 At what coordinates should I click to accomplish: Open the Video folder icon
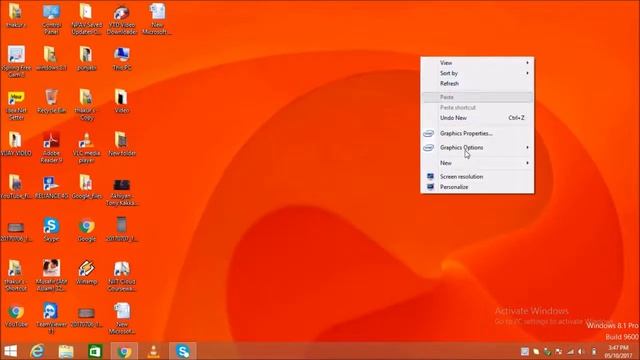(122, 101)
